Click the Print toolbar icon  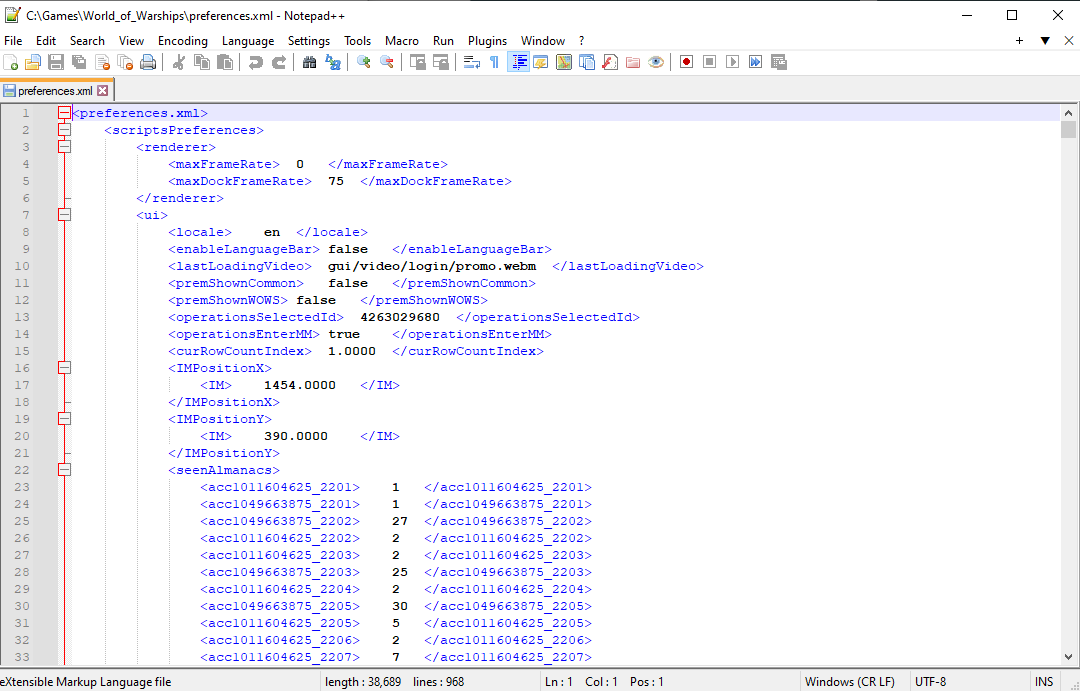point(148,62)
